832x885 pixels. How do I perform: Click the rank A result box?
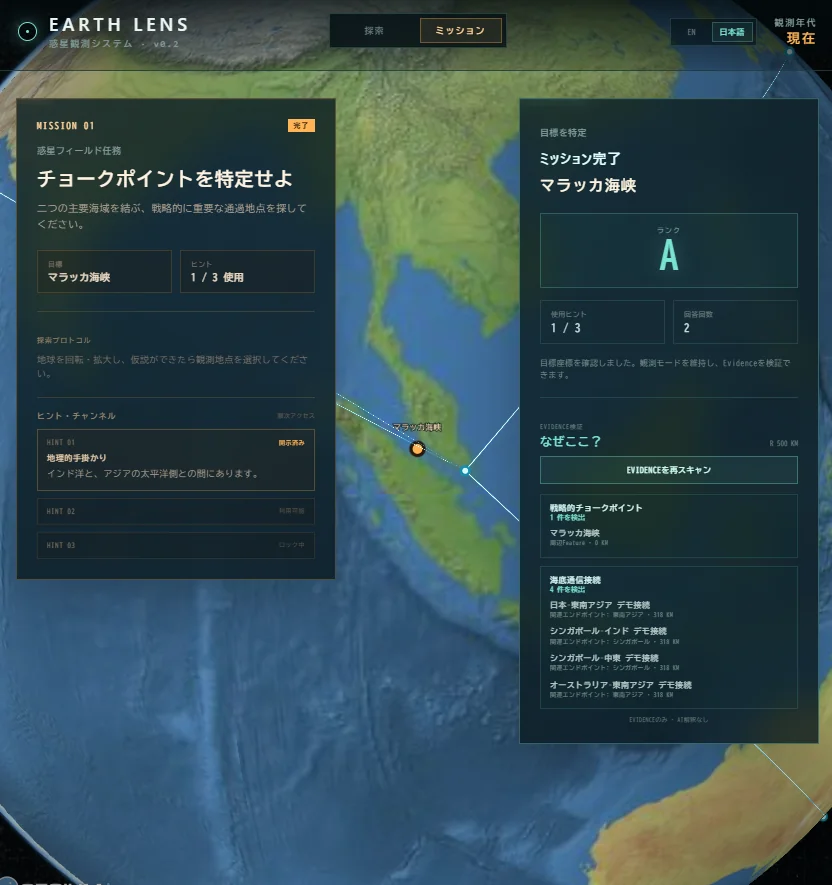669,251
